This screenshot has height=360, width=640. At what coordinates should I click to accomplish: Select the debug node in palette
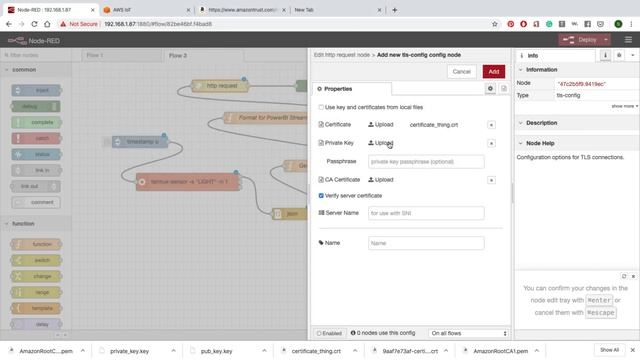[x=36, y=107]
